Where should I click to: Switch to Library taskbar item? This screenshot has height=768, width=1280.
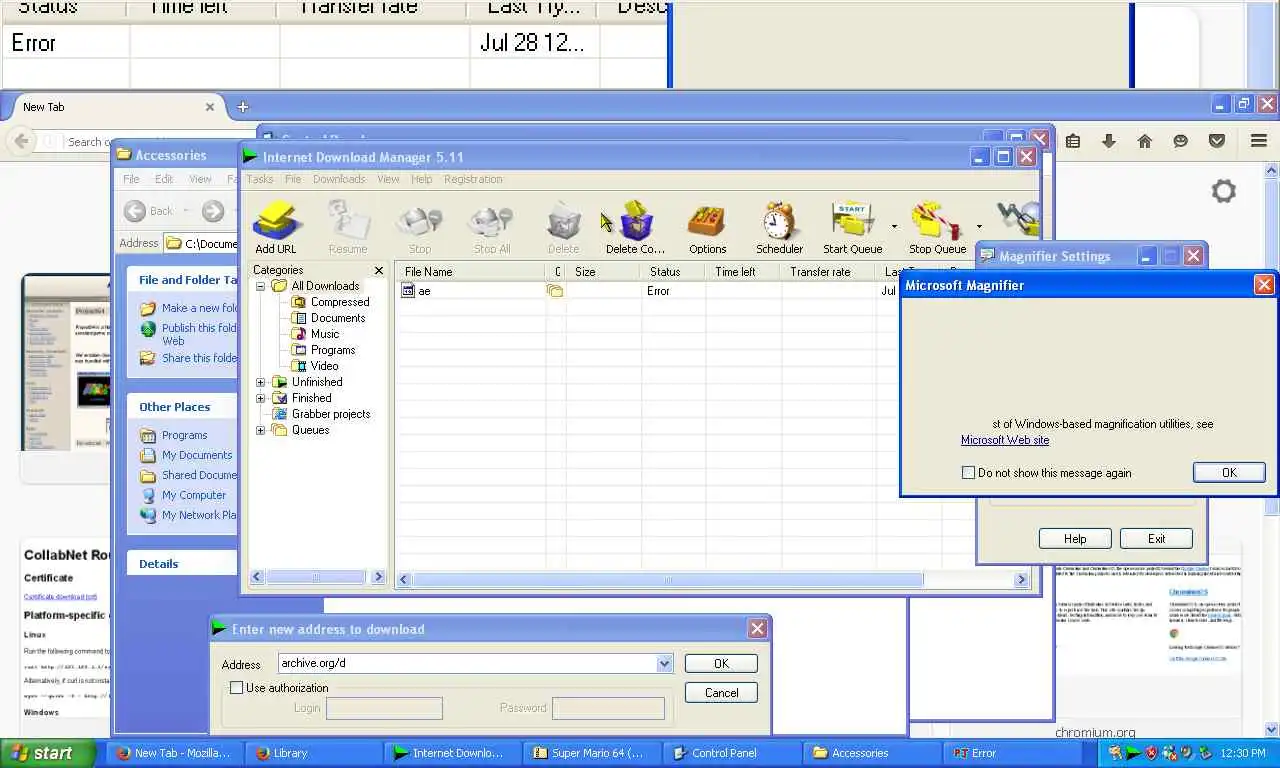(313, 753)
